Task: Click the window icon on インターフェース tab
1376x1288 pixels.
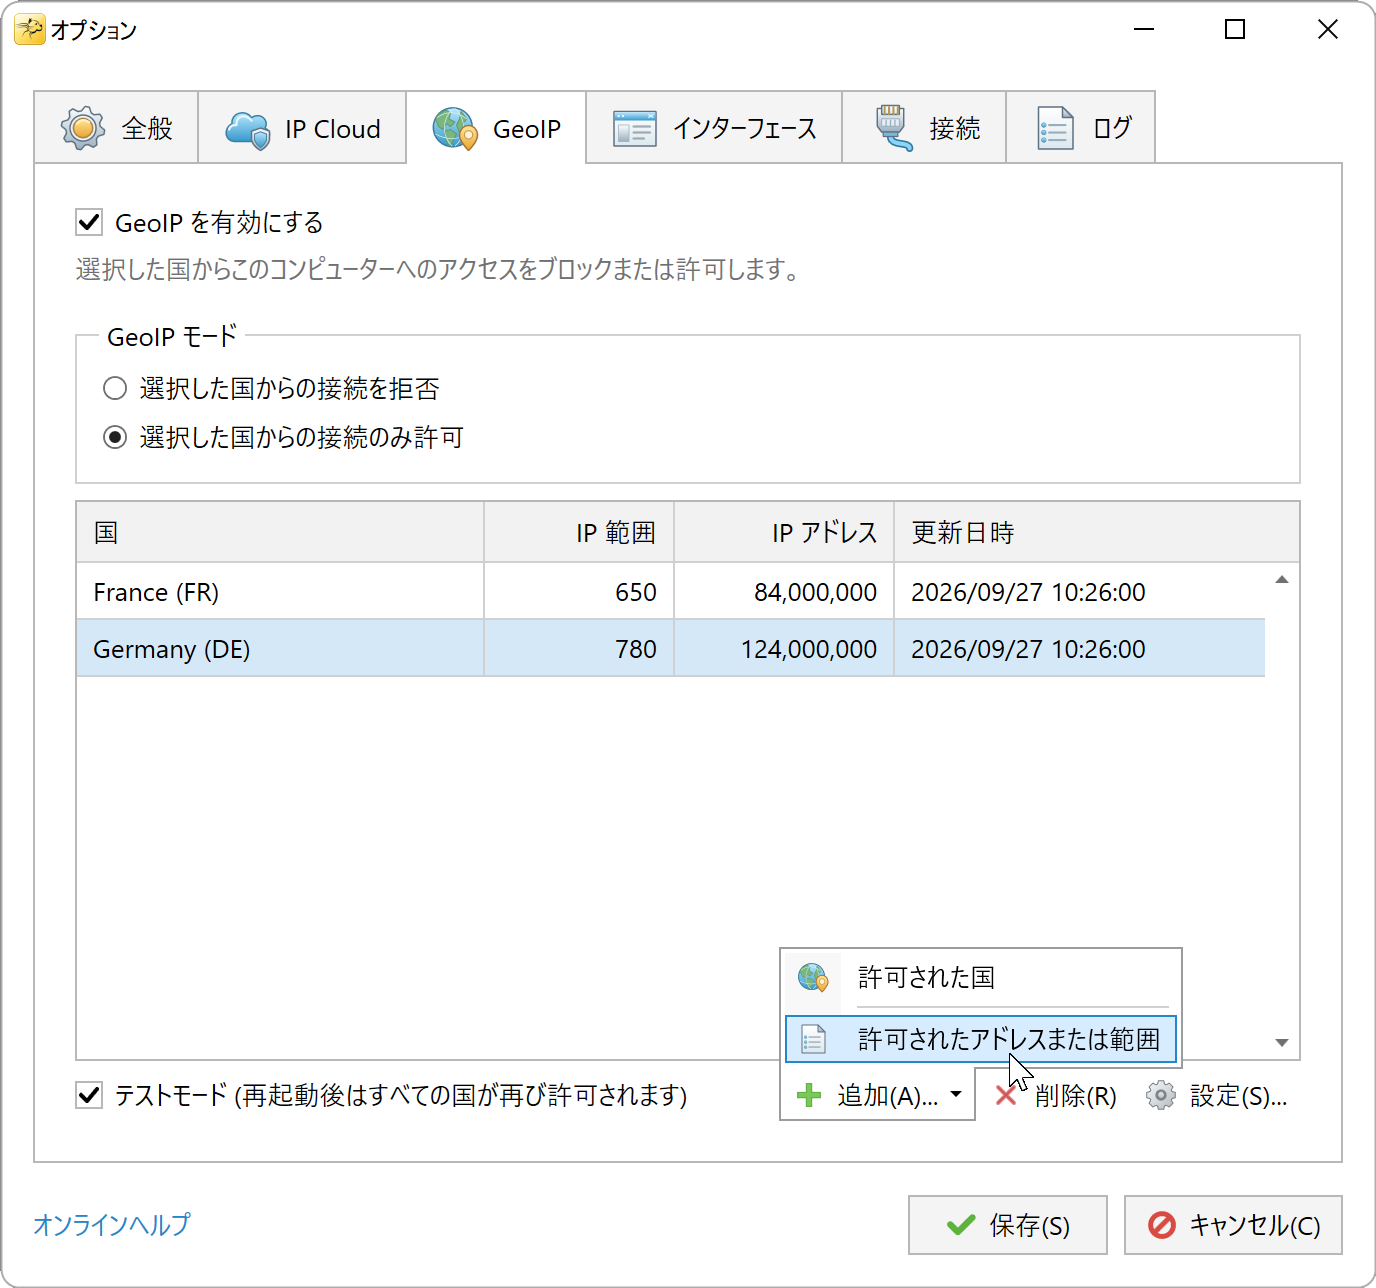Action: coord(634,129)
